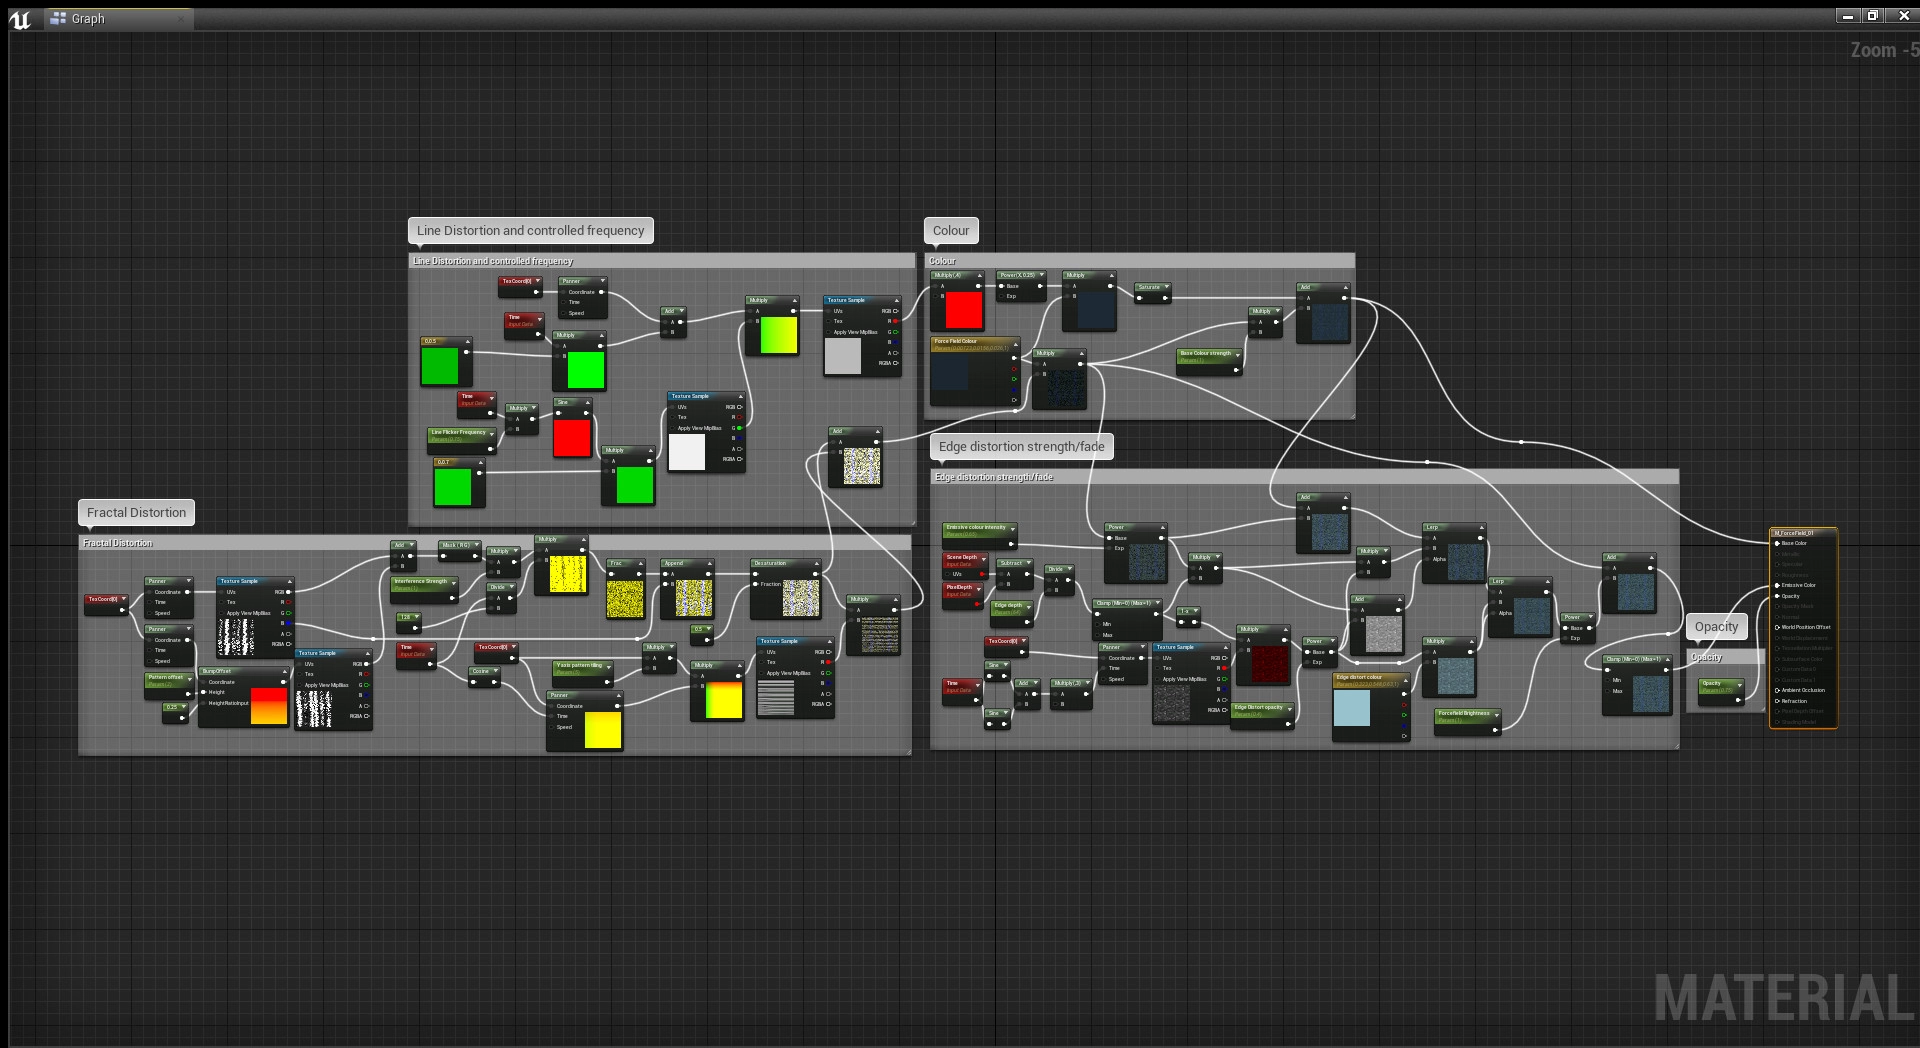Viewport: 1920px width, 1048px height.
Task: Expand the Saturate node preview arrow
Action: (1166, 287)
